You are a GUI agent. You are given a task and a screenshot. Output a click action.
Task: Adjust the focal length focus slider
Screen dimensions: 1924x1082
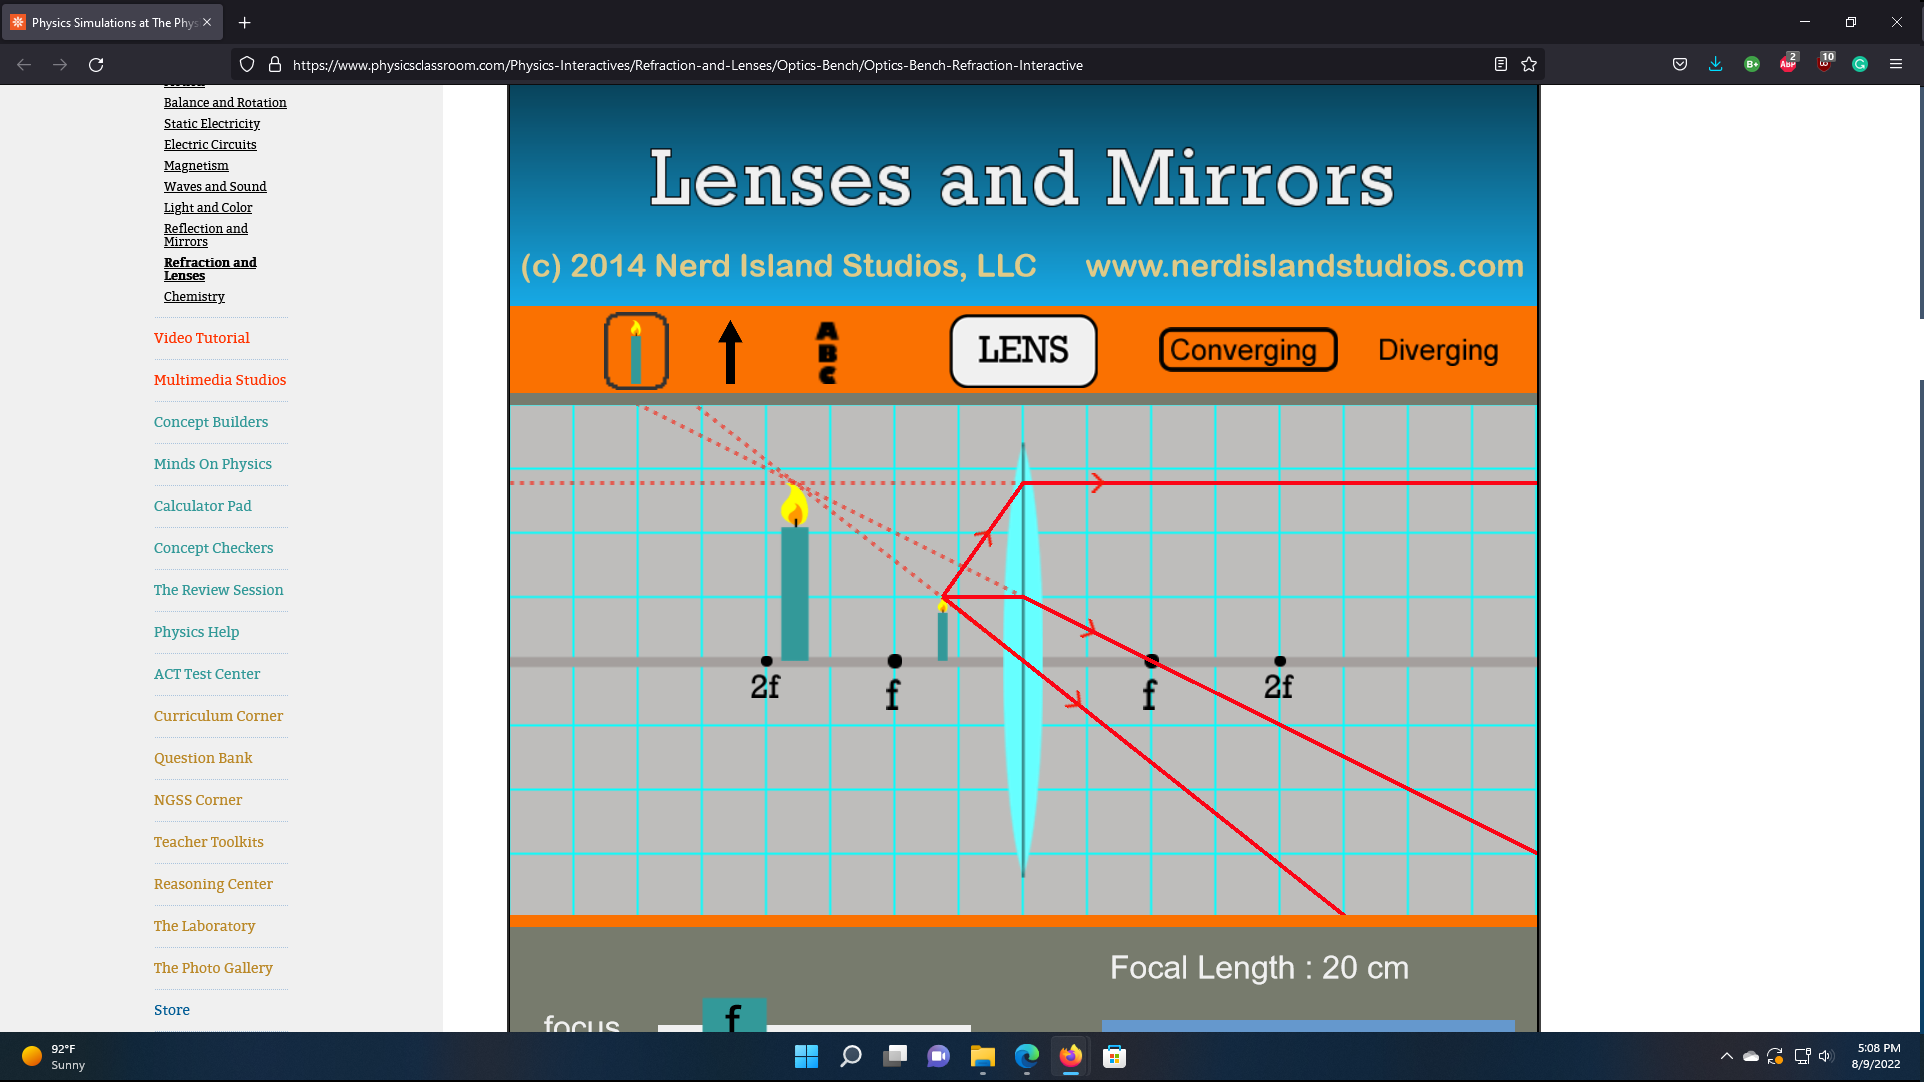pyautogui.click(x=735, y=1020)
